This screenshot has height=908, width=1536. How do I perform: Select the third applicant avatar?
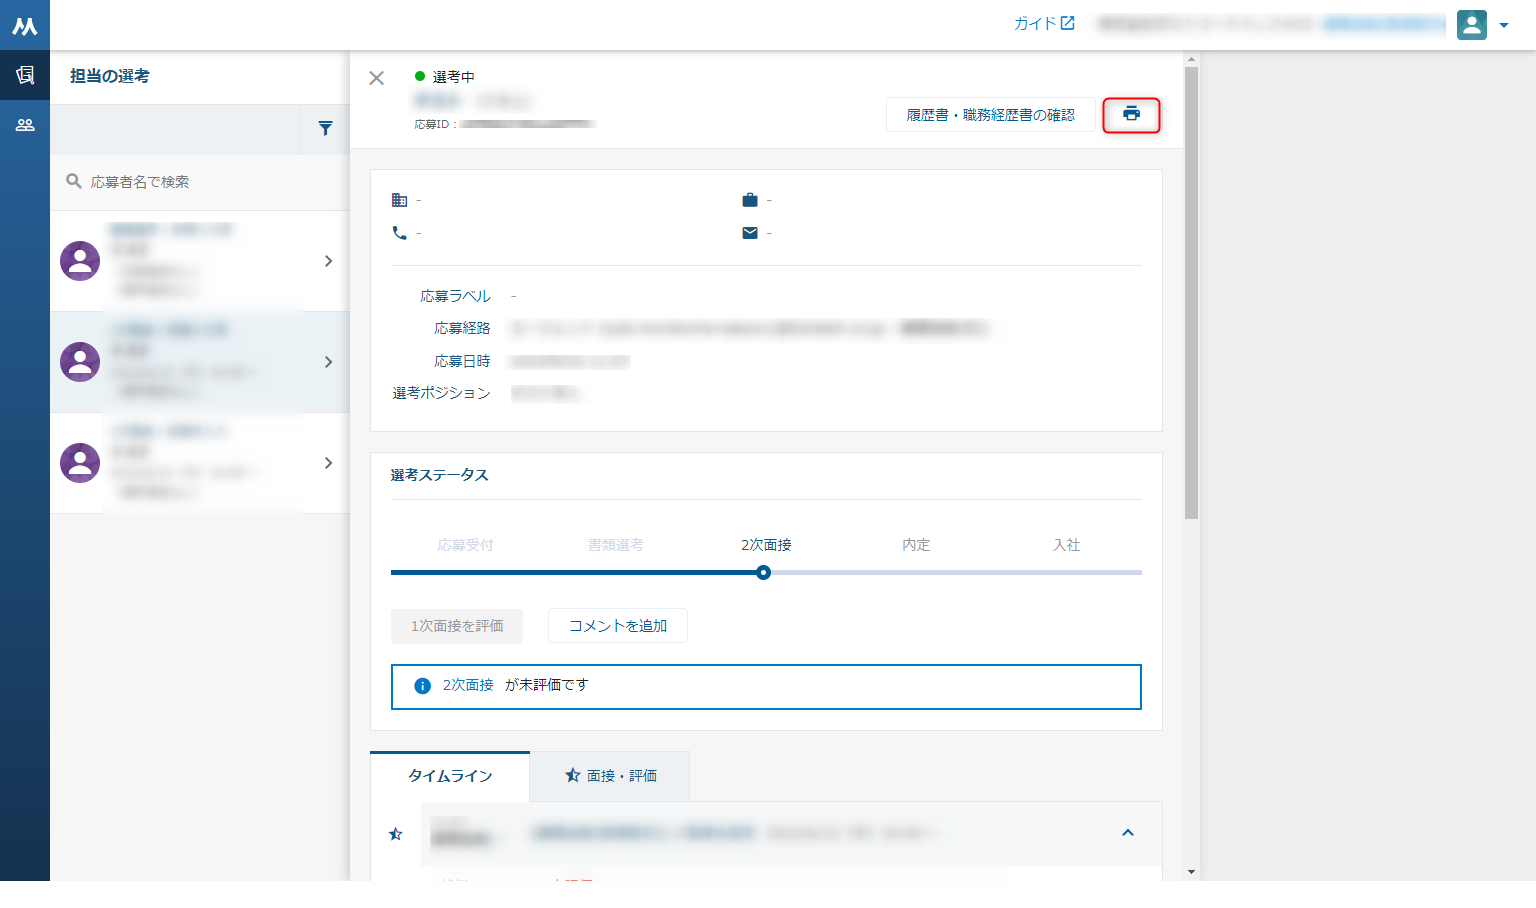pos(80,463)
